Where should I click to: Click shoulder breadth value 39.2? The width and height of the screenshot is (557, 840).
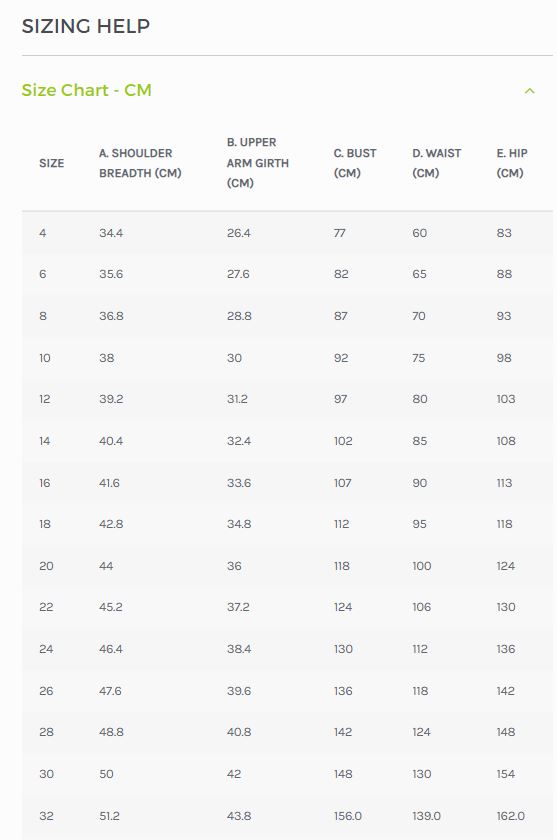[111, 399]
